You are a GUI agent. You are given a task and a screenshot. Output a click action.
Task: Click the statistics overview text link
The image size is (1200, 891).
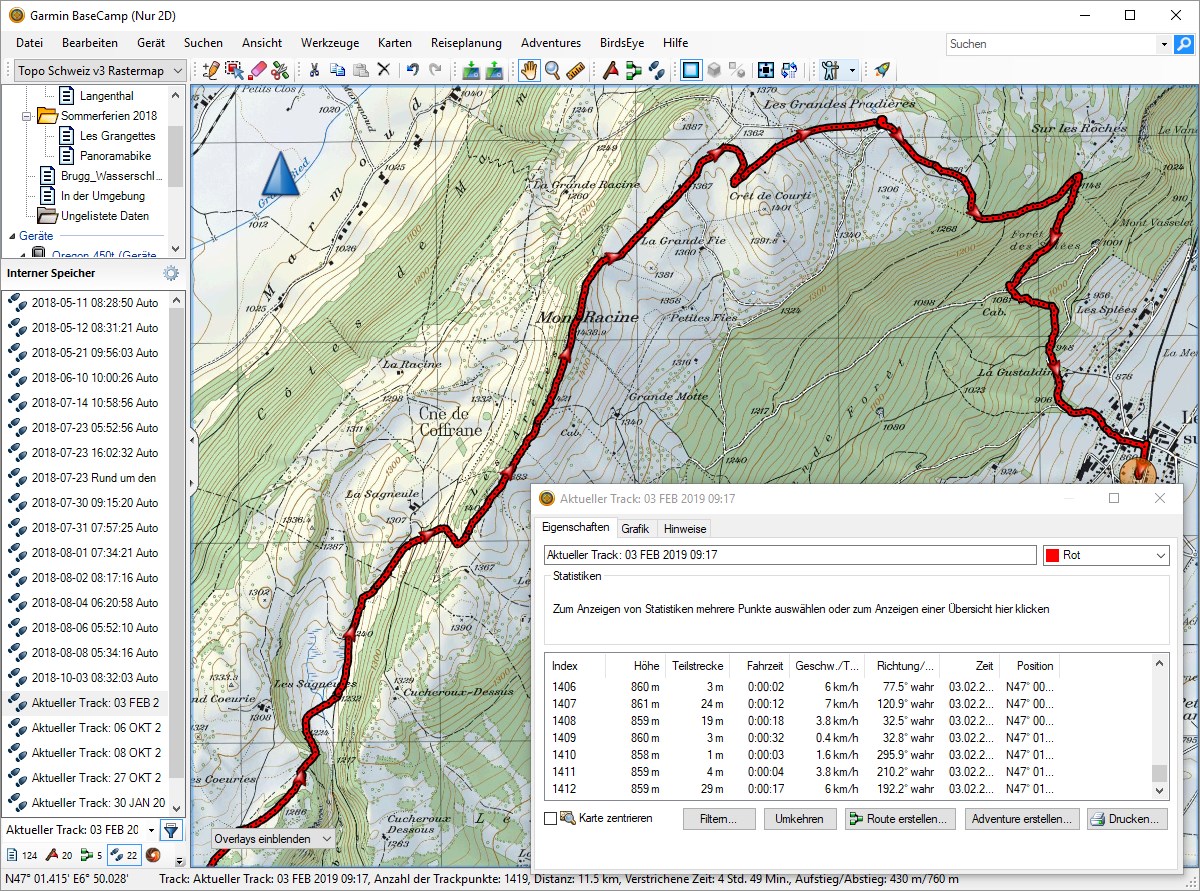(x=801, y=609)
